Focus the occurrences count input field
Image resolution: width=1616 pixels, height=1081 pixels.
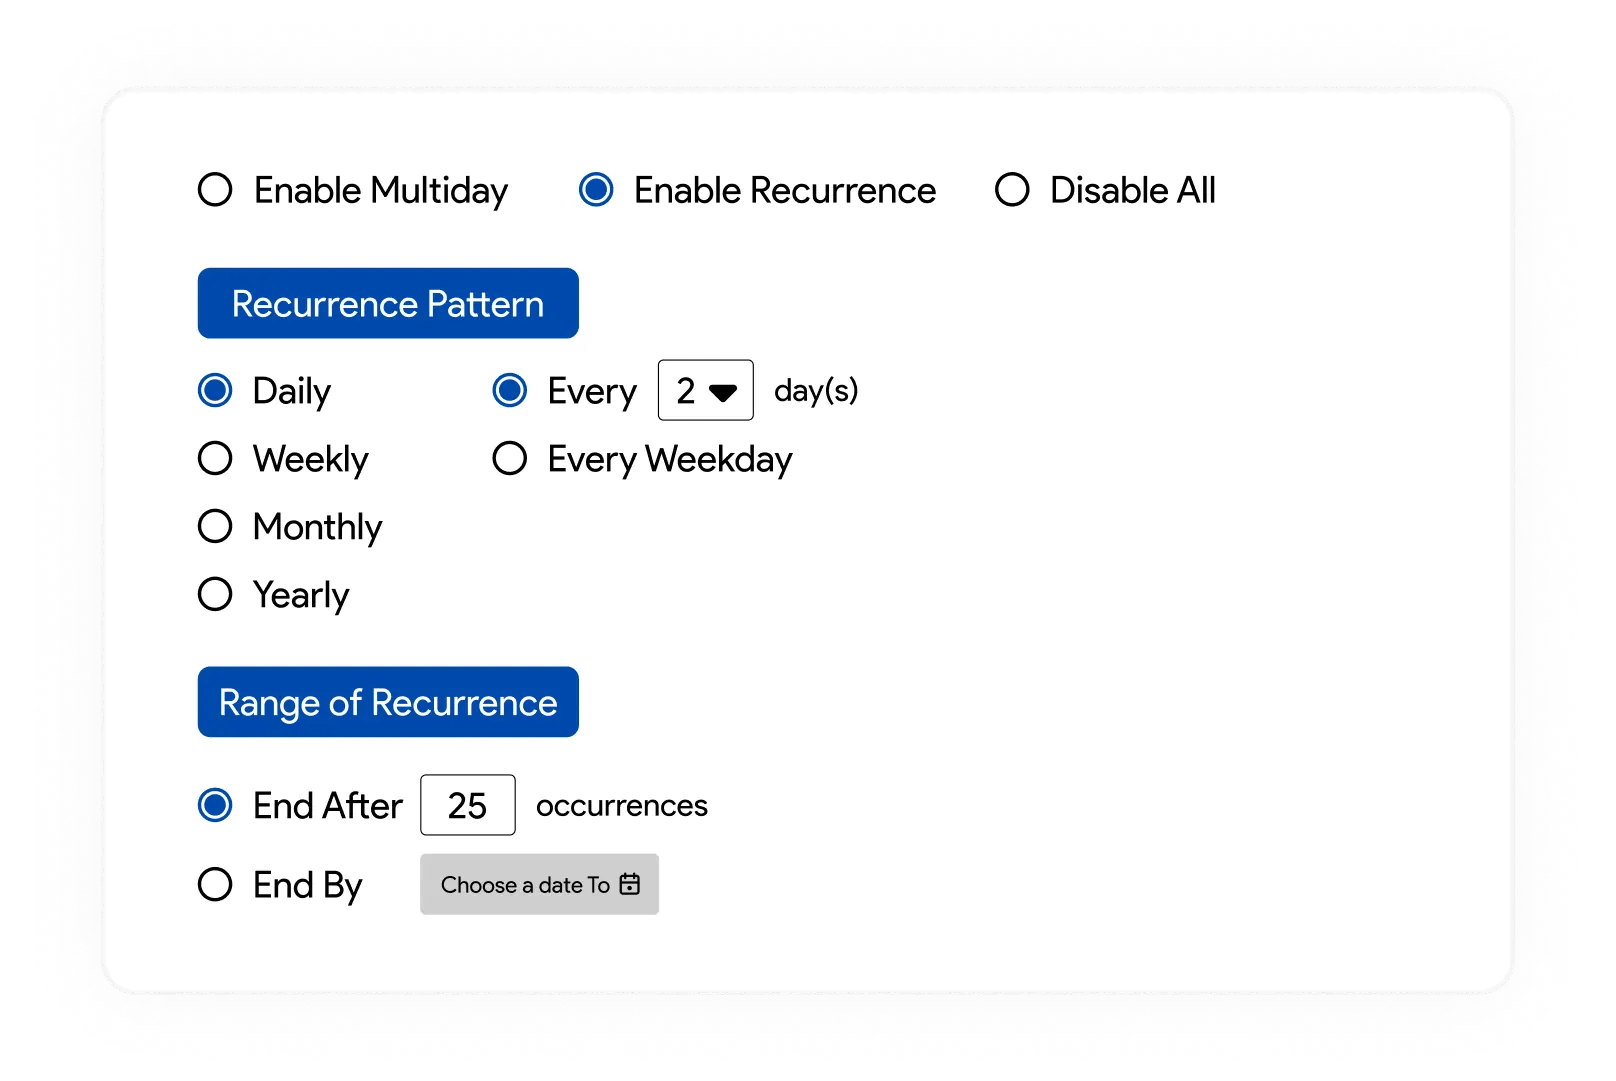click(467, 805)
